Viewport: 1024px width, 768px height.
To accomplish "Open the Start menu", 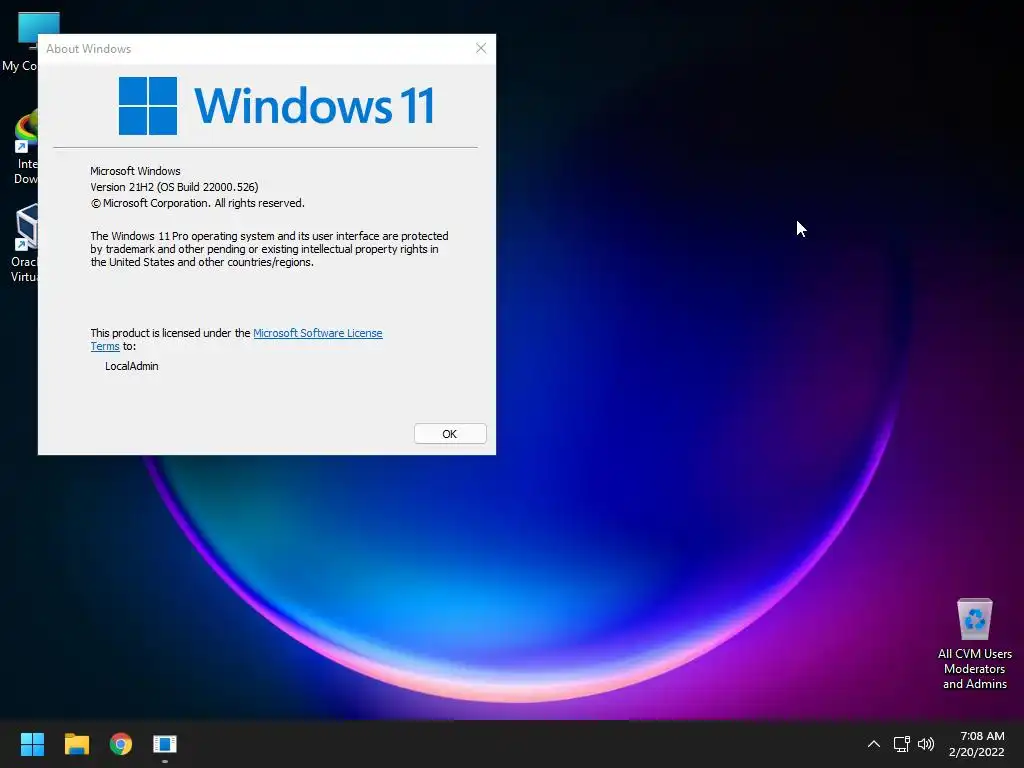I will coord(32,744).
